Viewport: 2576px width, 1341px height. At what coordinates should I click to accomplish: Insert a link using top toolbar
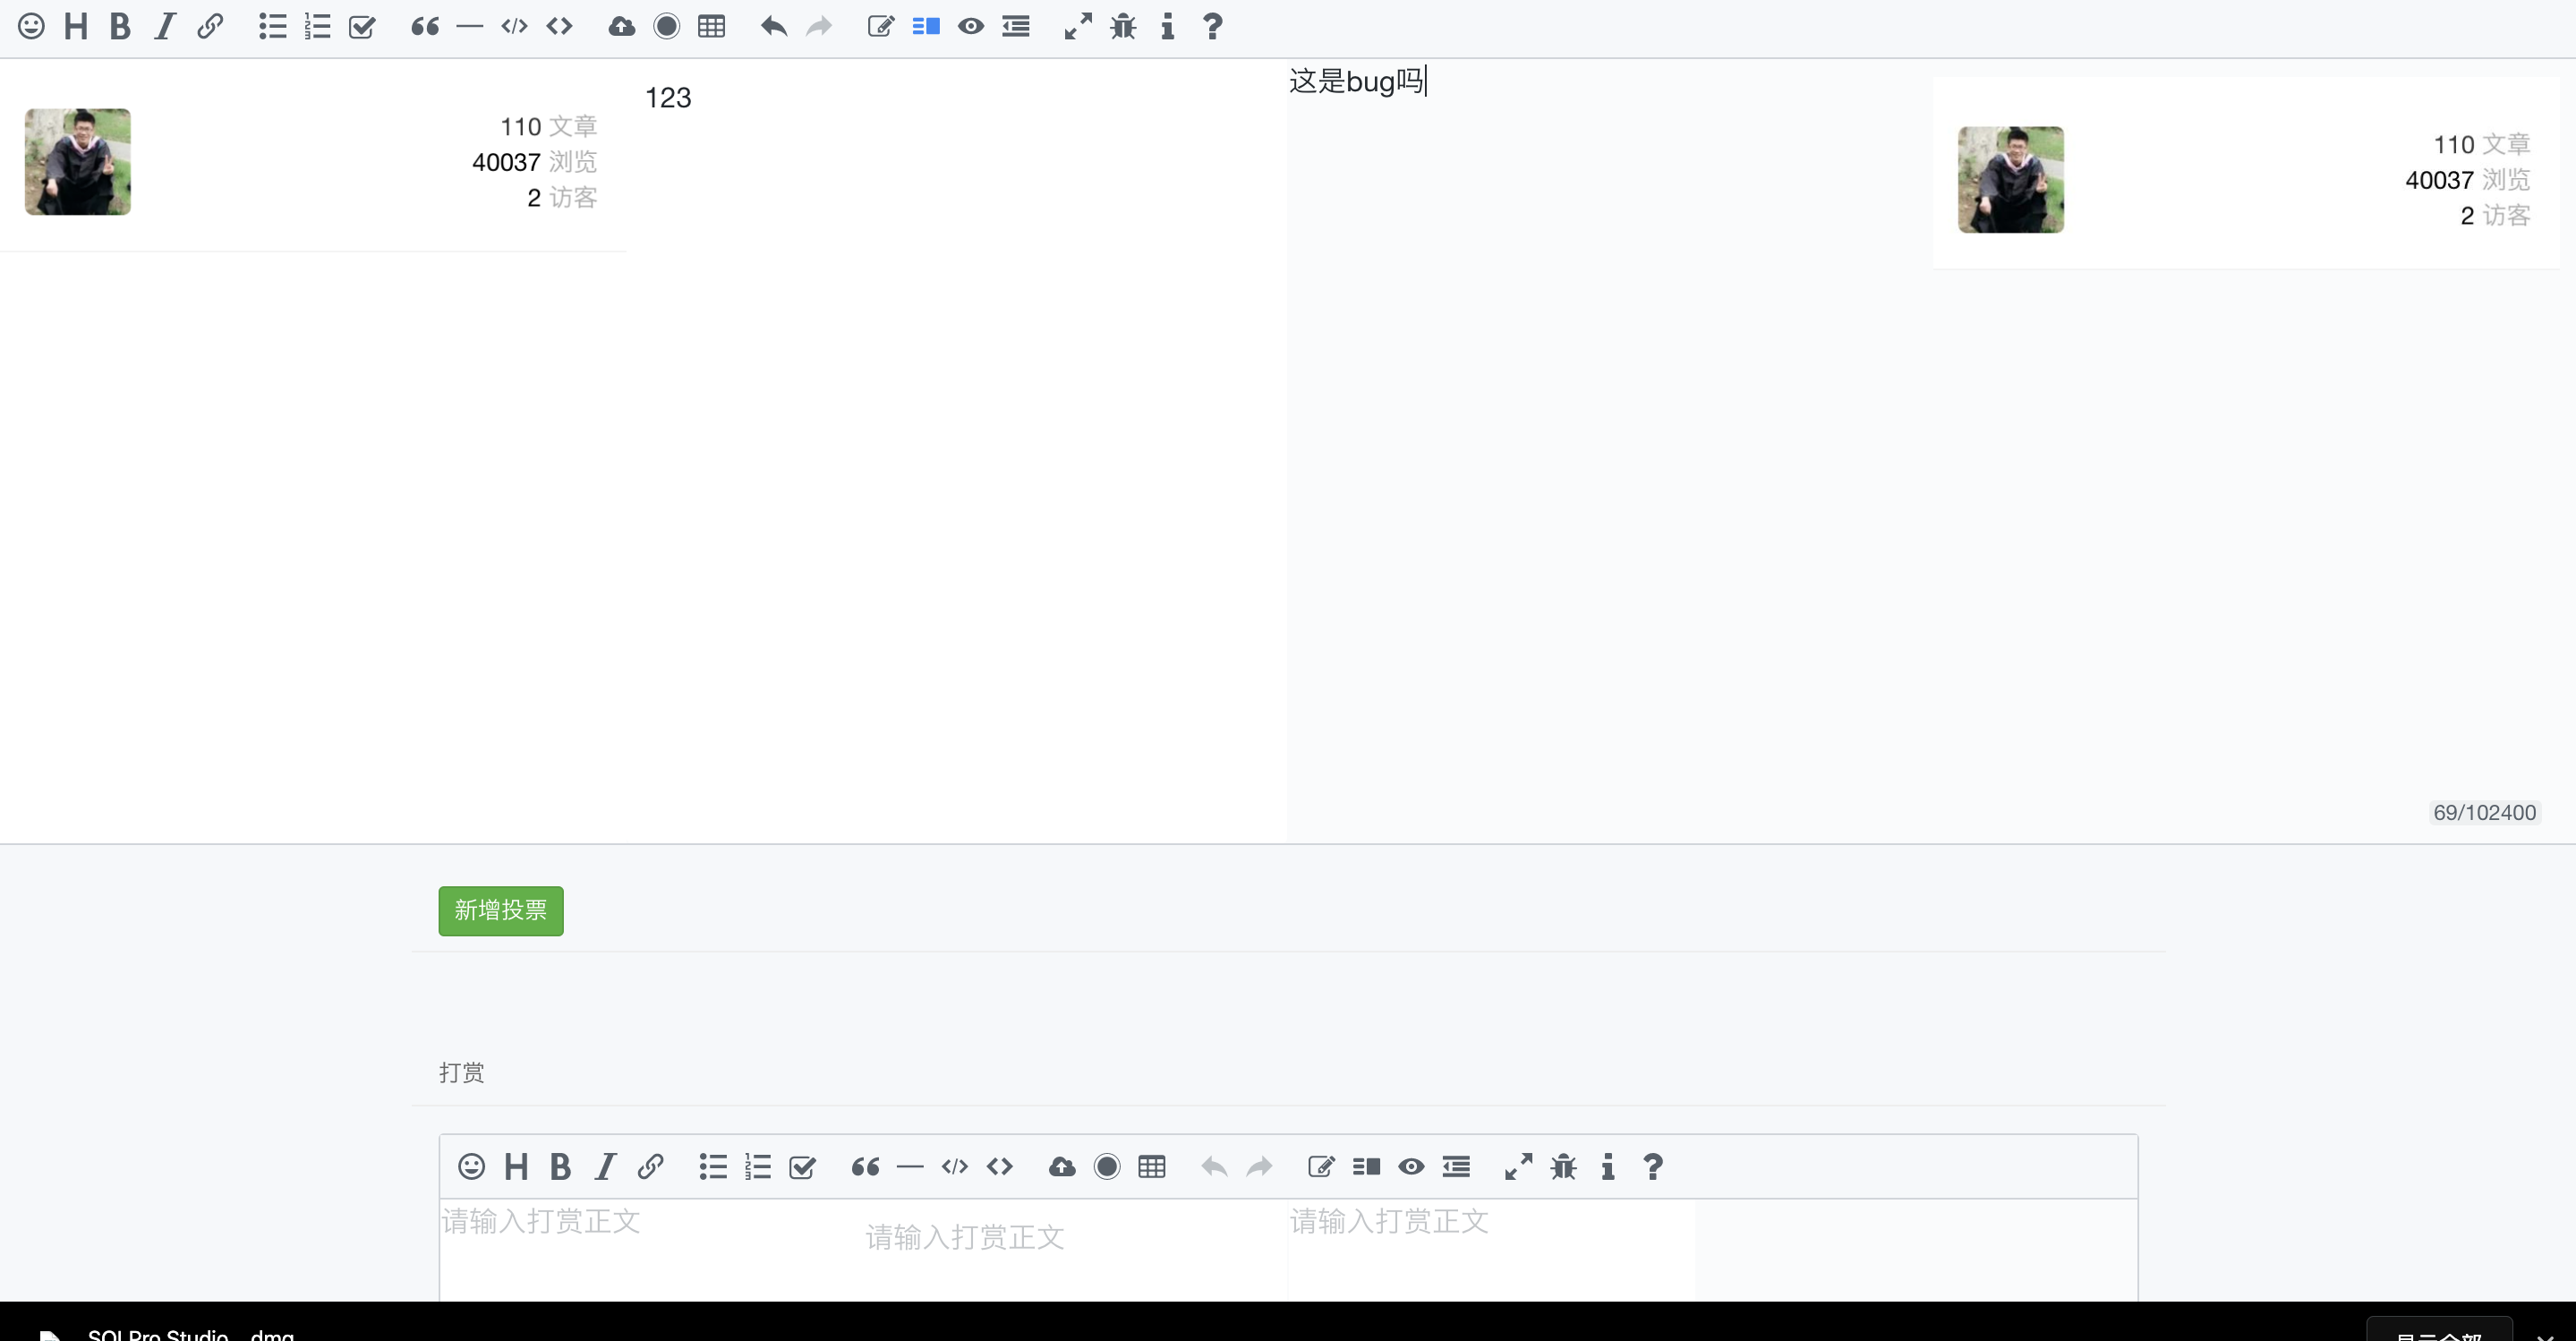[x=210, y=26]
